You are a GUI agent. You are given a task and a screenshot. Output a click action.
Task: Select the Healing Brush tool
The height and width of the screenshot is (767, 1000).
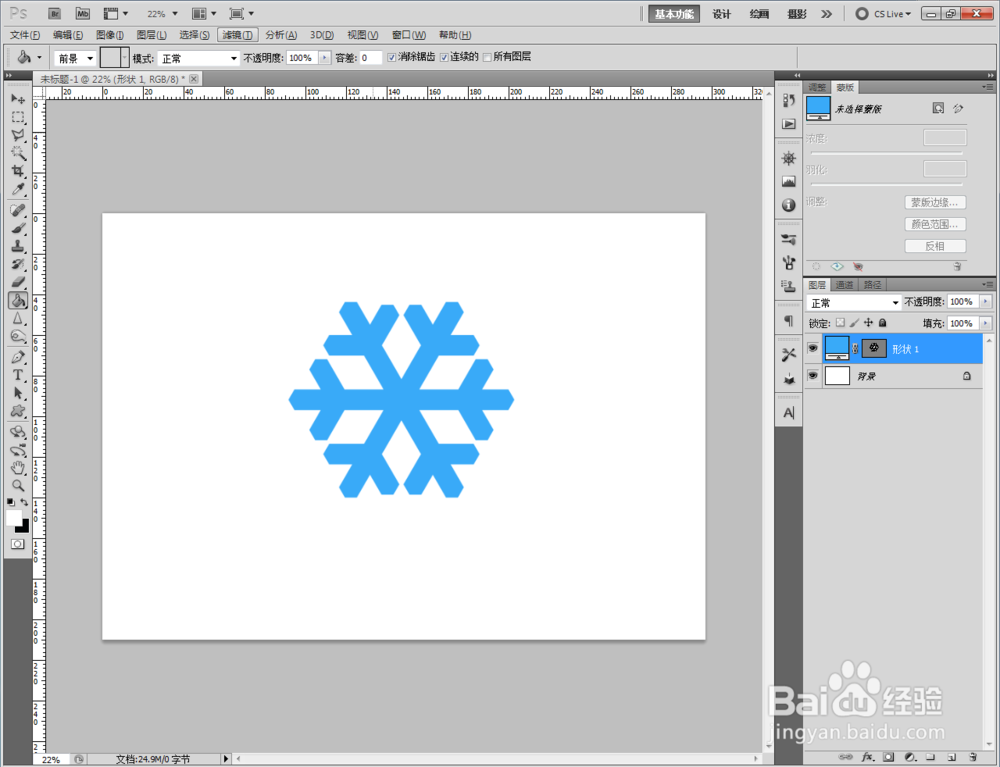pyautogui.click(x=18, y=210)
